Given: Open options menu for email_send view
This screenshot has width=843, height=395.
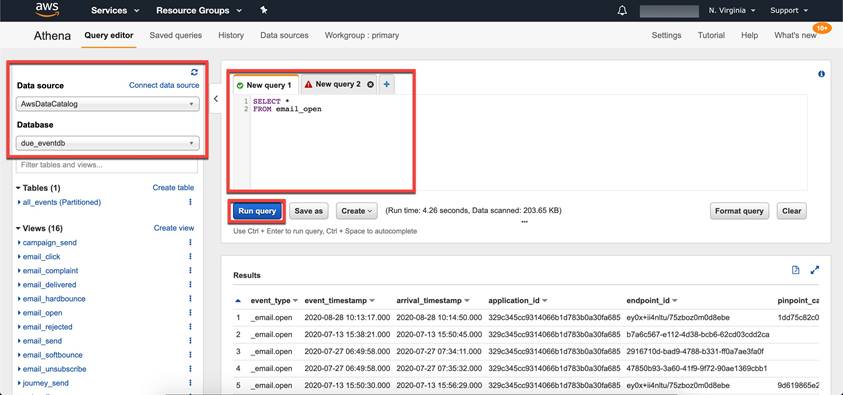Looking at the screenshot, I should pyautogui.click(x=190, y=341).
